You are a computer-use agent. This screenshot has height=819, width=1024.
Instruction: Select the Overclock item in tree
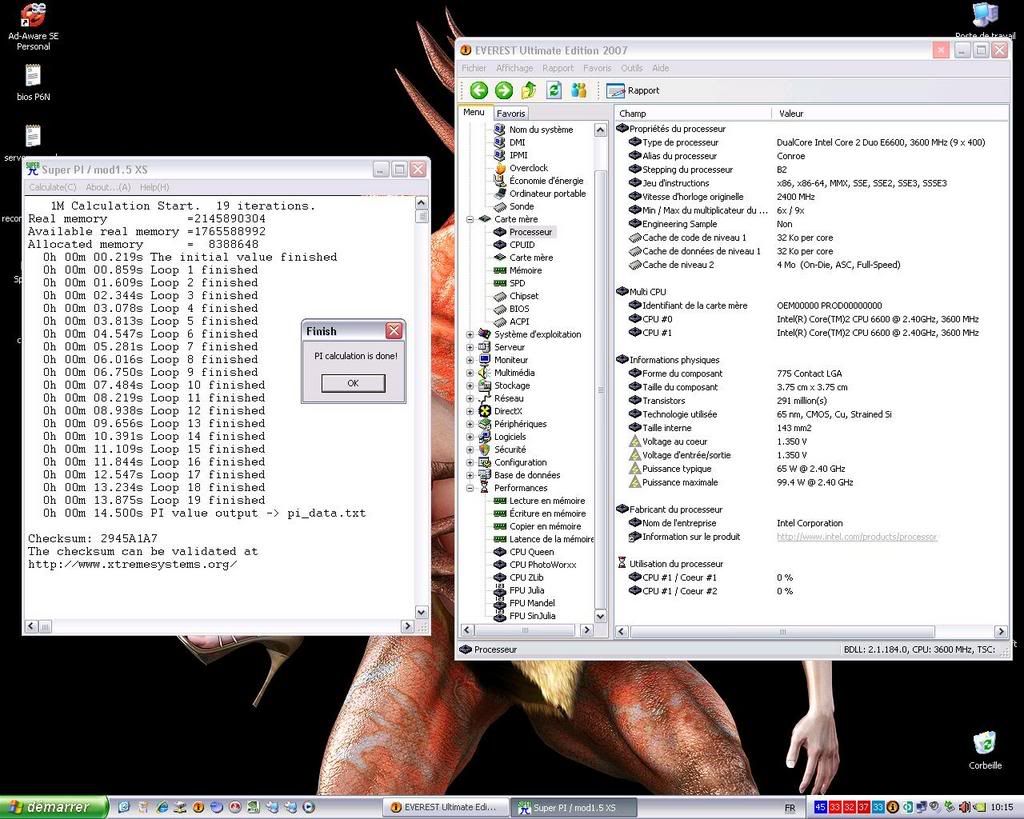(528, 168)
